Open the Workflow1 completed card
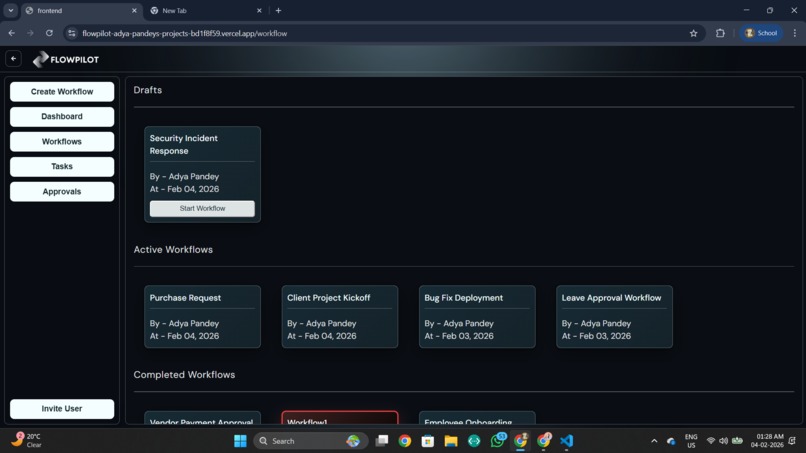This screenshot has width=806, height=453. pyautogui.click(x=339, y=418)
